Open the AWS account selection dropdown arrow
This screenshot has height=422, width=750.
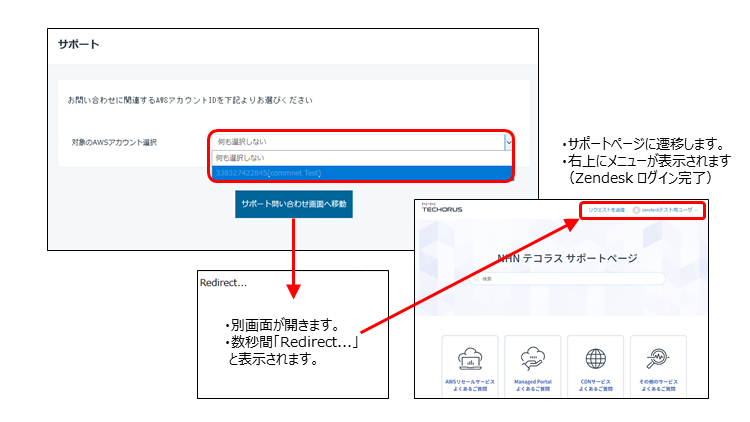[x=508, y=142]
